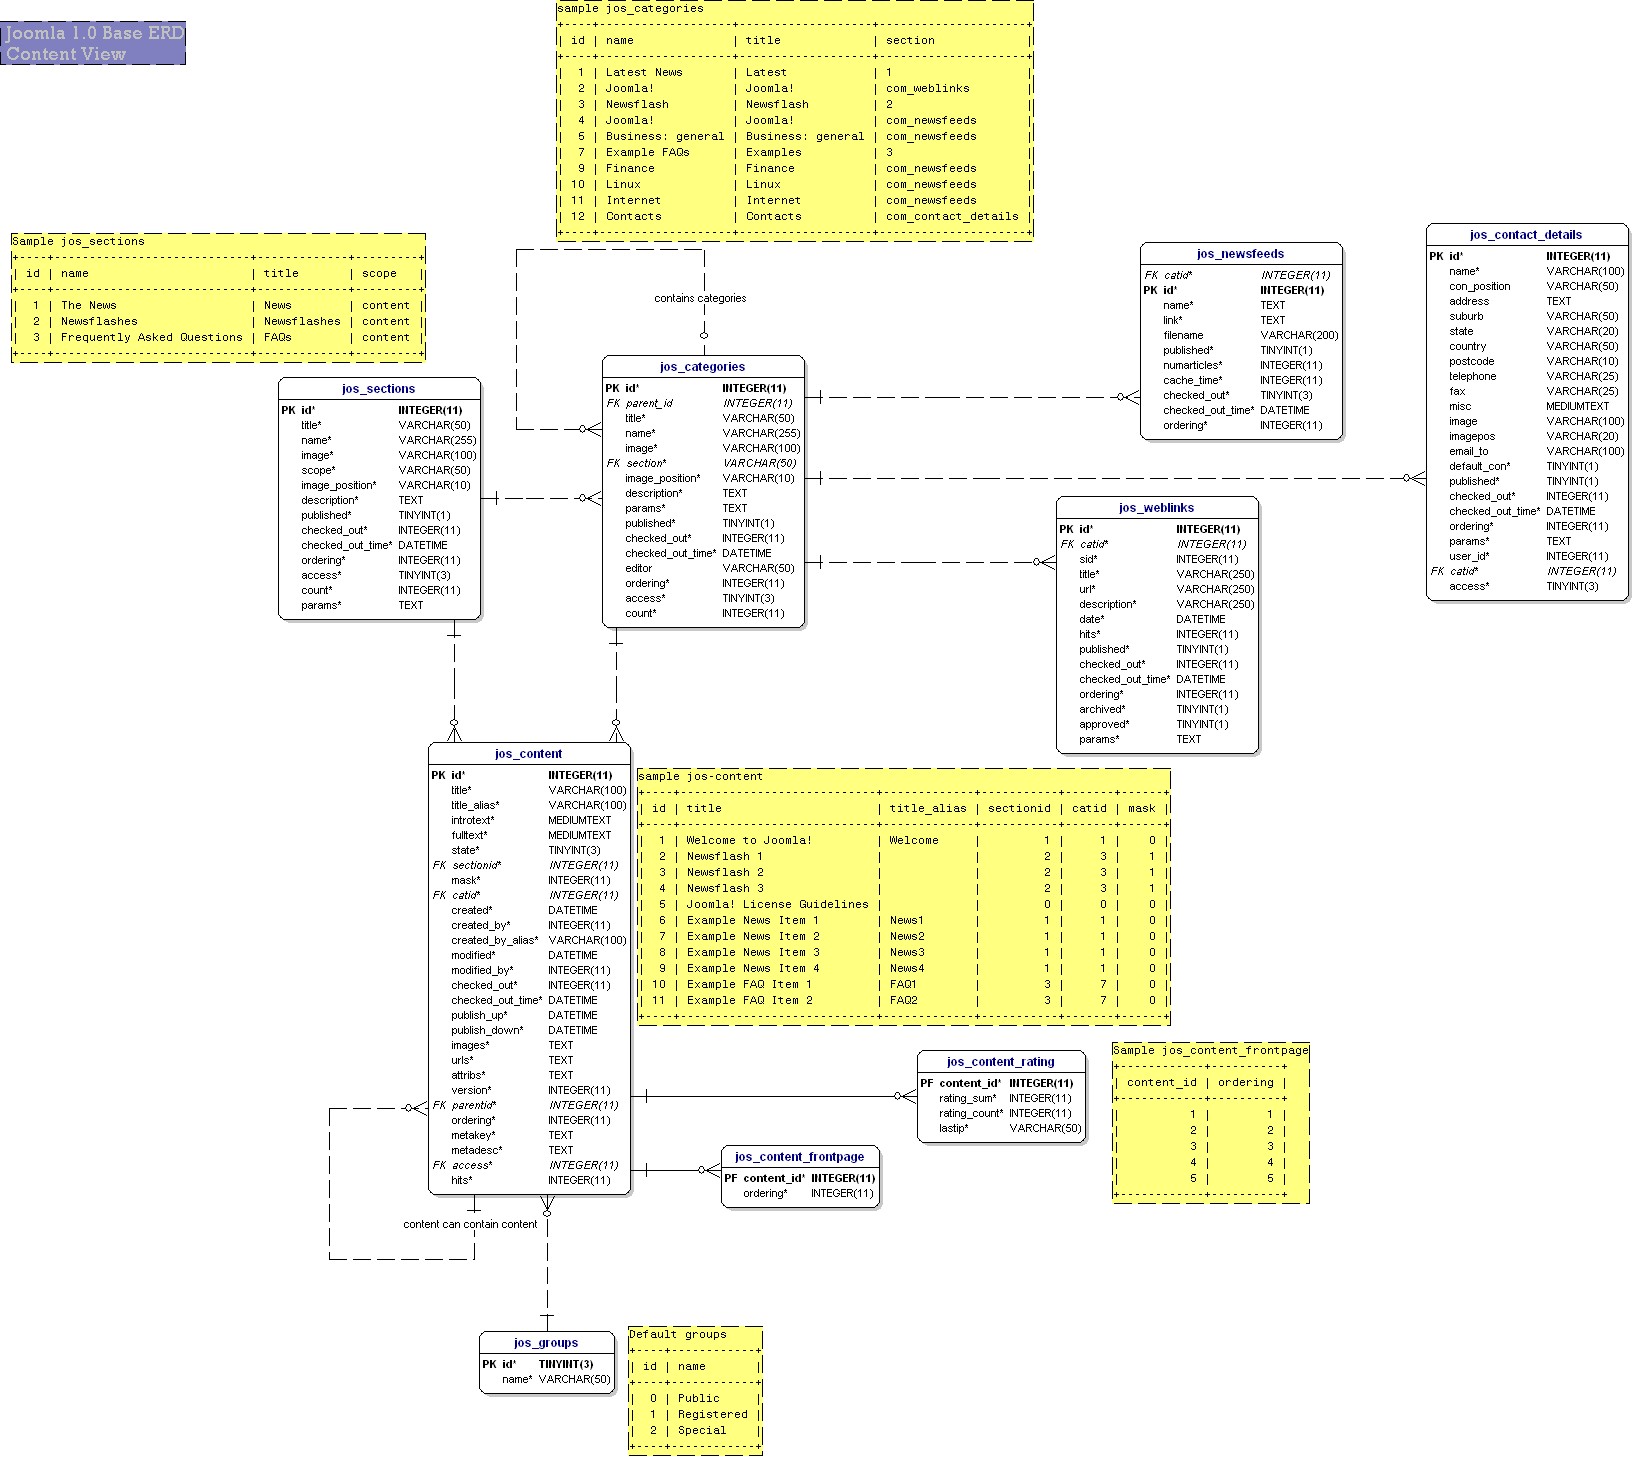
Task: Select 'Frequently Asked Questions' in sample sections
Action: 152,337
